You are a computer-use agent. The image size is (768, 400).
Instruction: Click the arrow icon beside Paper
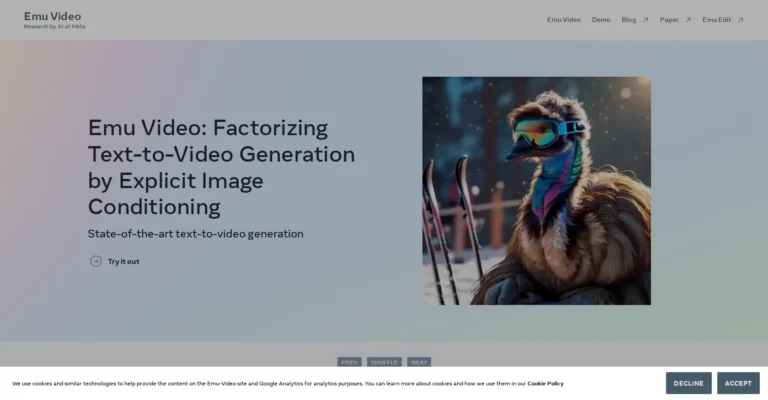click(688, 20)
